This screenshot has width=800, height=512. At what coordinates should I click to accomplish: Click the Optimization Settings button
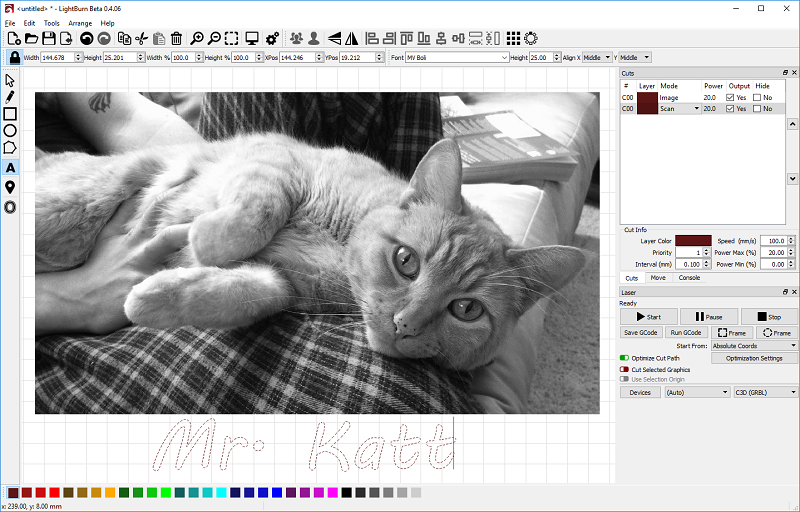click(x=754, y=357)
